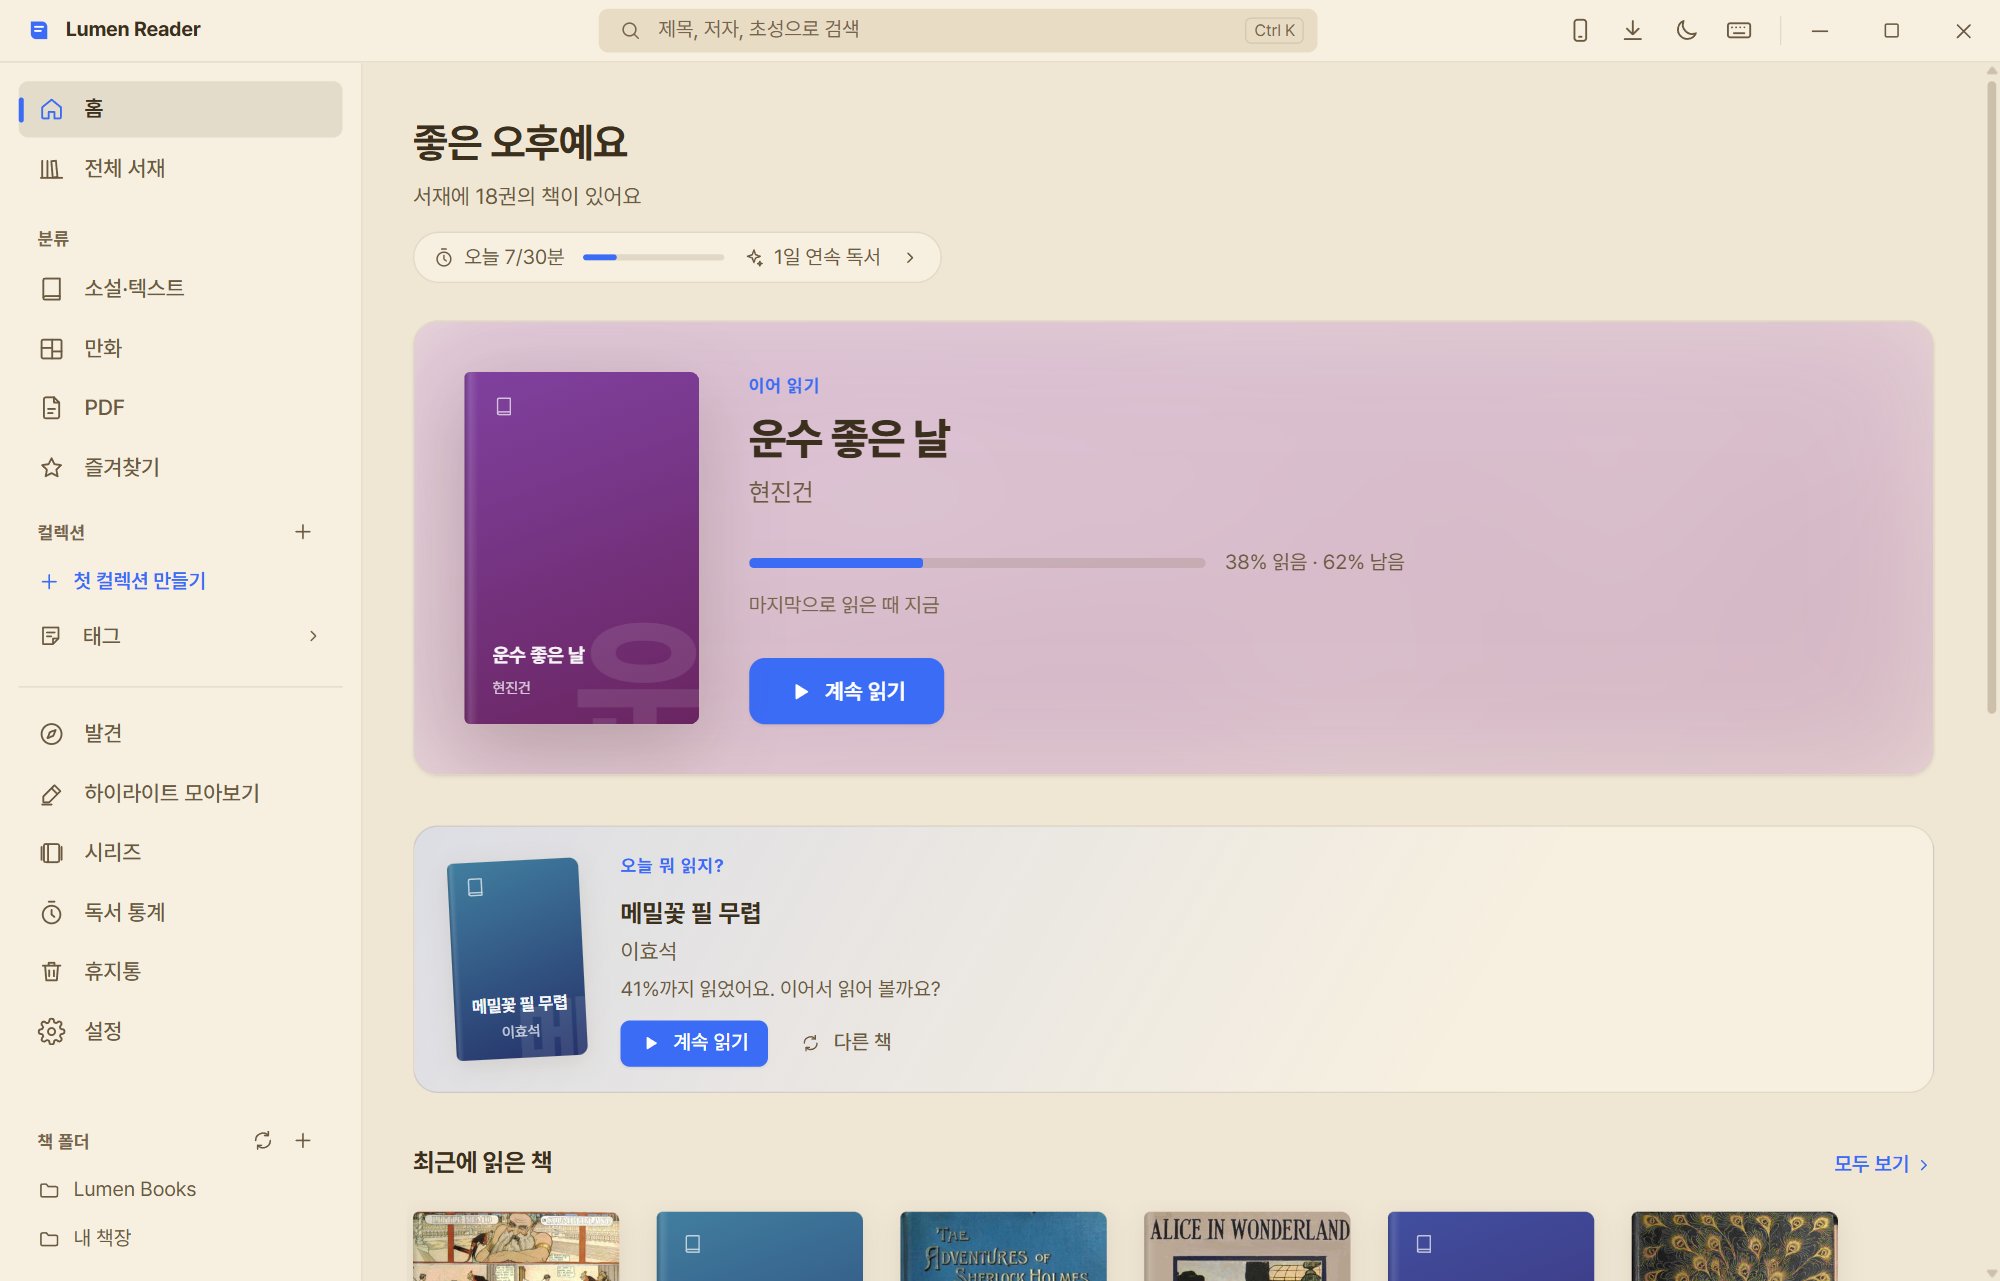Toggle dark mode with the moon icon
Image resolution: width=2000 pixels, height=1281 pixels.
pos(1686,30)
